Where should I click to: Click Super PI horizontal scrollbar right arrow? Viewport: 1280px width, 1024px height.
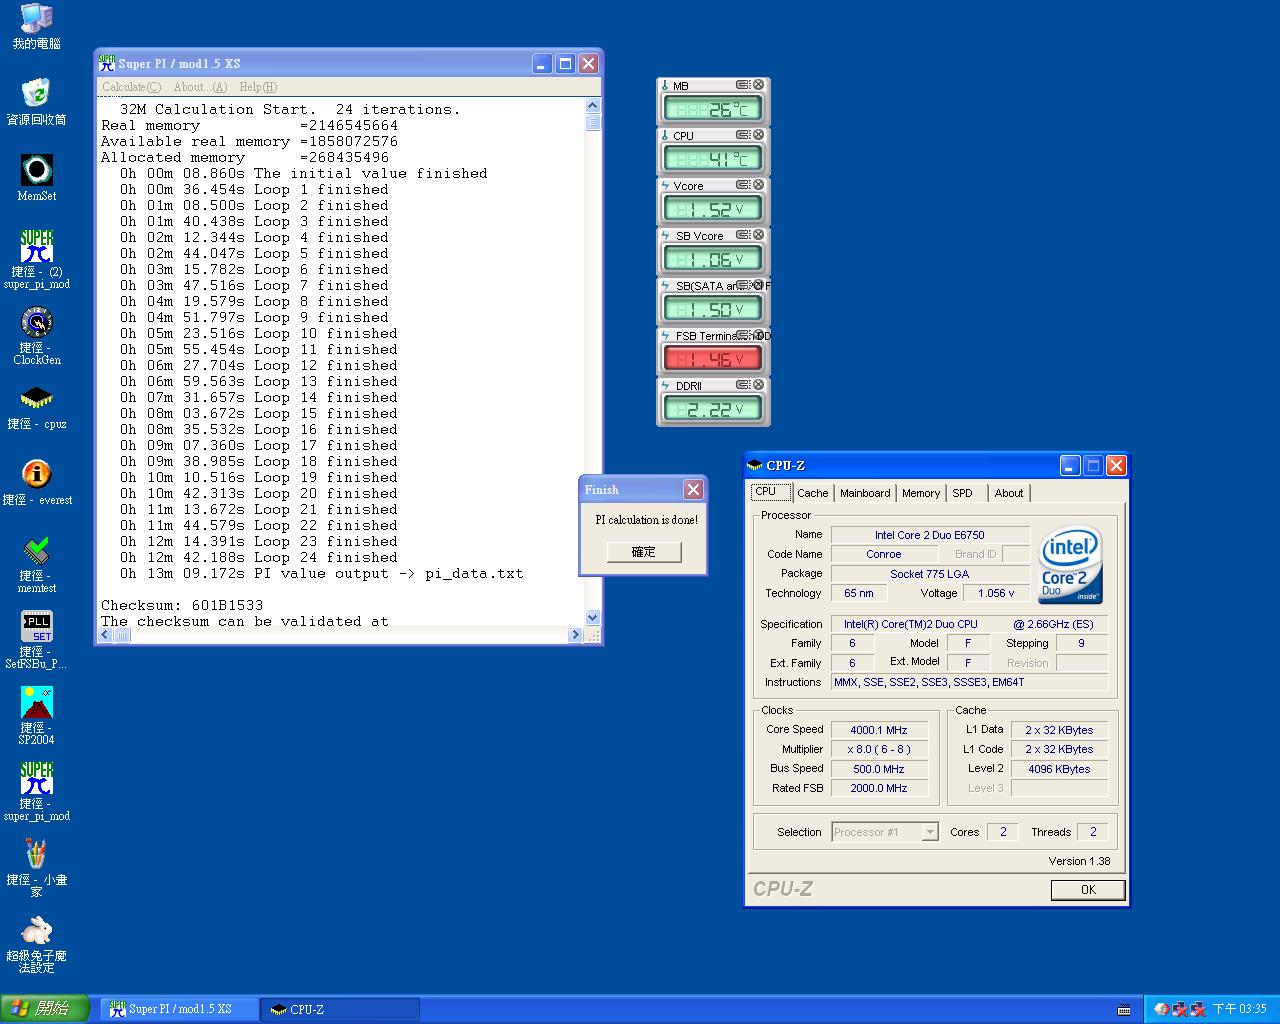(575, 635)
